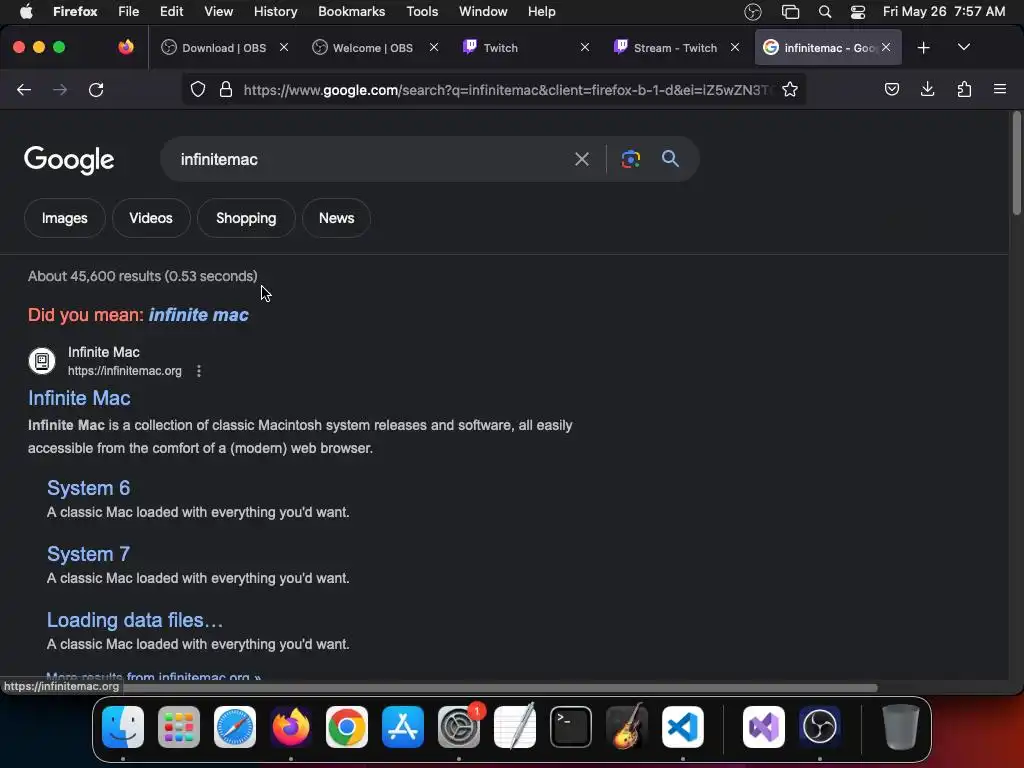Open result options three-dot menu

click(x=199, y=371)
